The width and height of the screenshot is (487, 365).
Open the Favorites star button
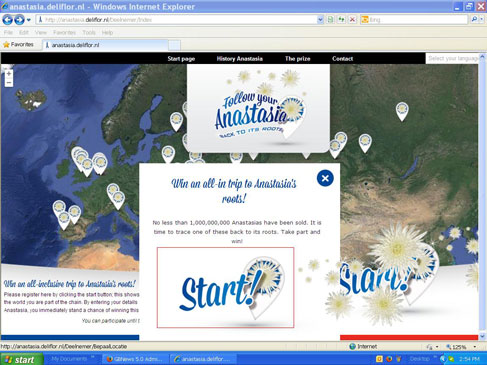[x=18, y=44]
